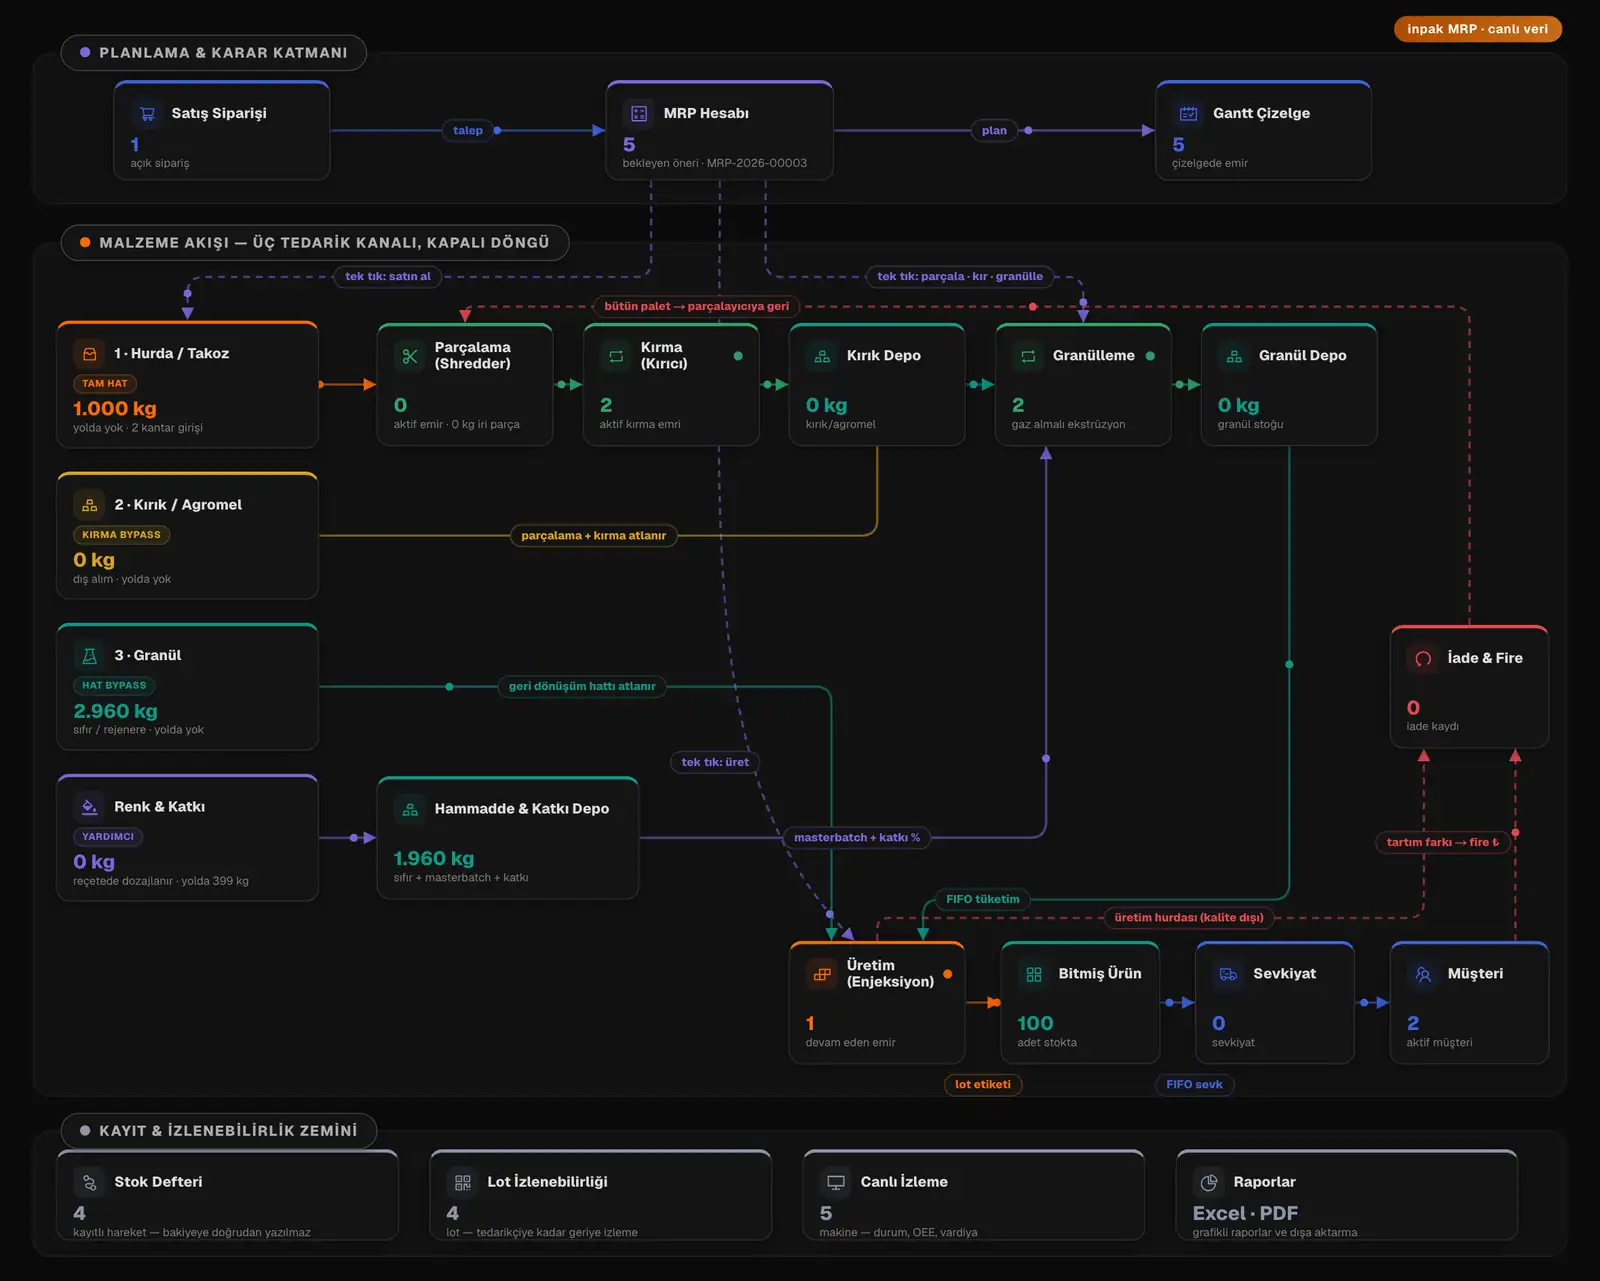
Task: Click the Stok Defteri icon
Action: (x=90, y=1183)
